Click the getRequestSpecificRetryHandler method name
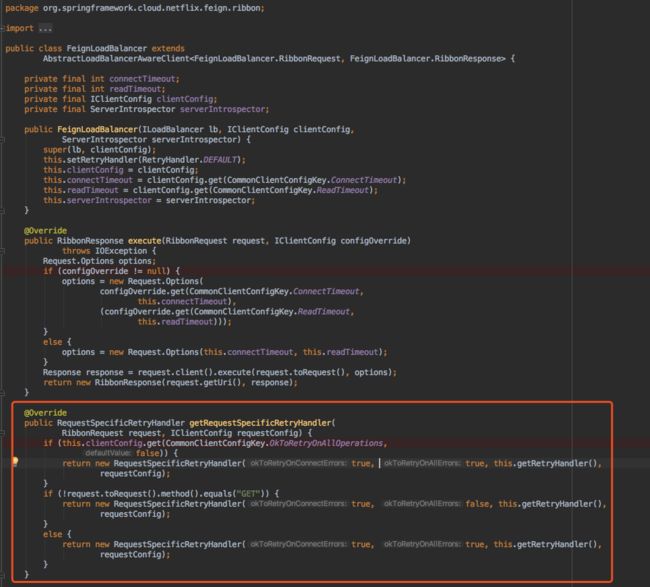This screenshot has width=650, height=587. (260, 423)
